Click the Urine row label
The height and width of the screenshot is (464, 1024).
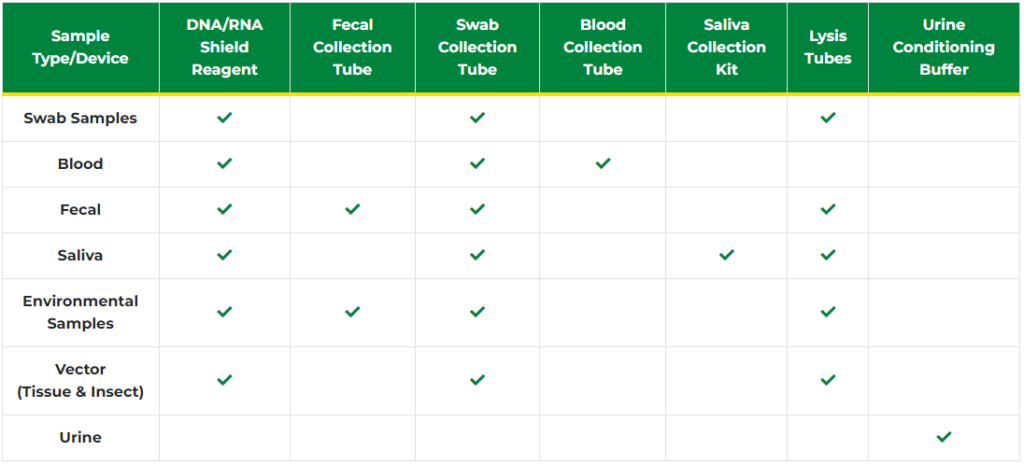[80, 437]
